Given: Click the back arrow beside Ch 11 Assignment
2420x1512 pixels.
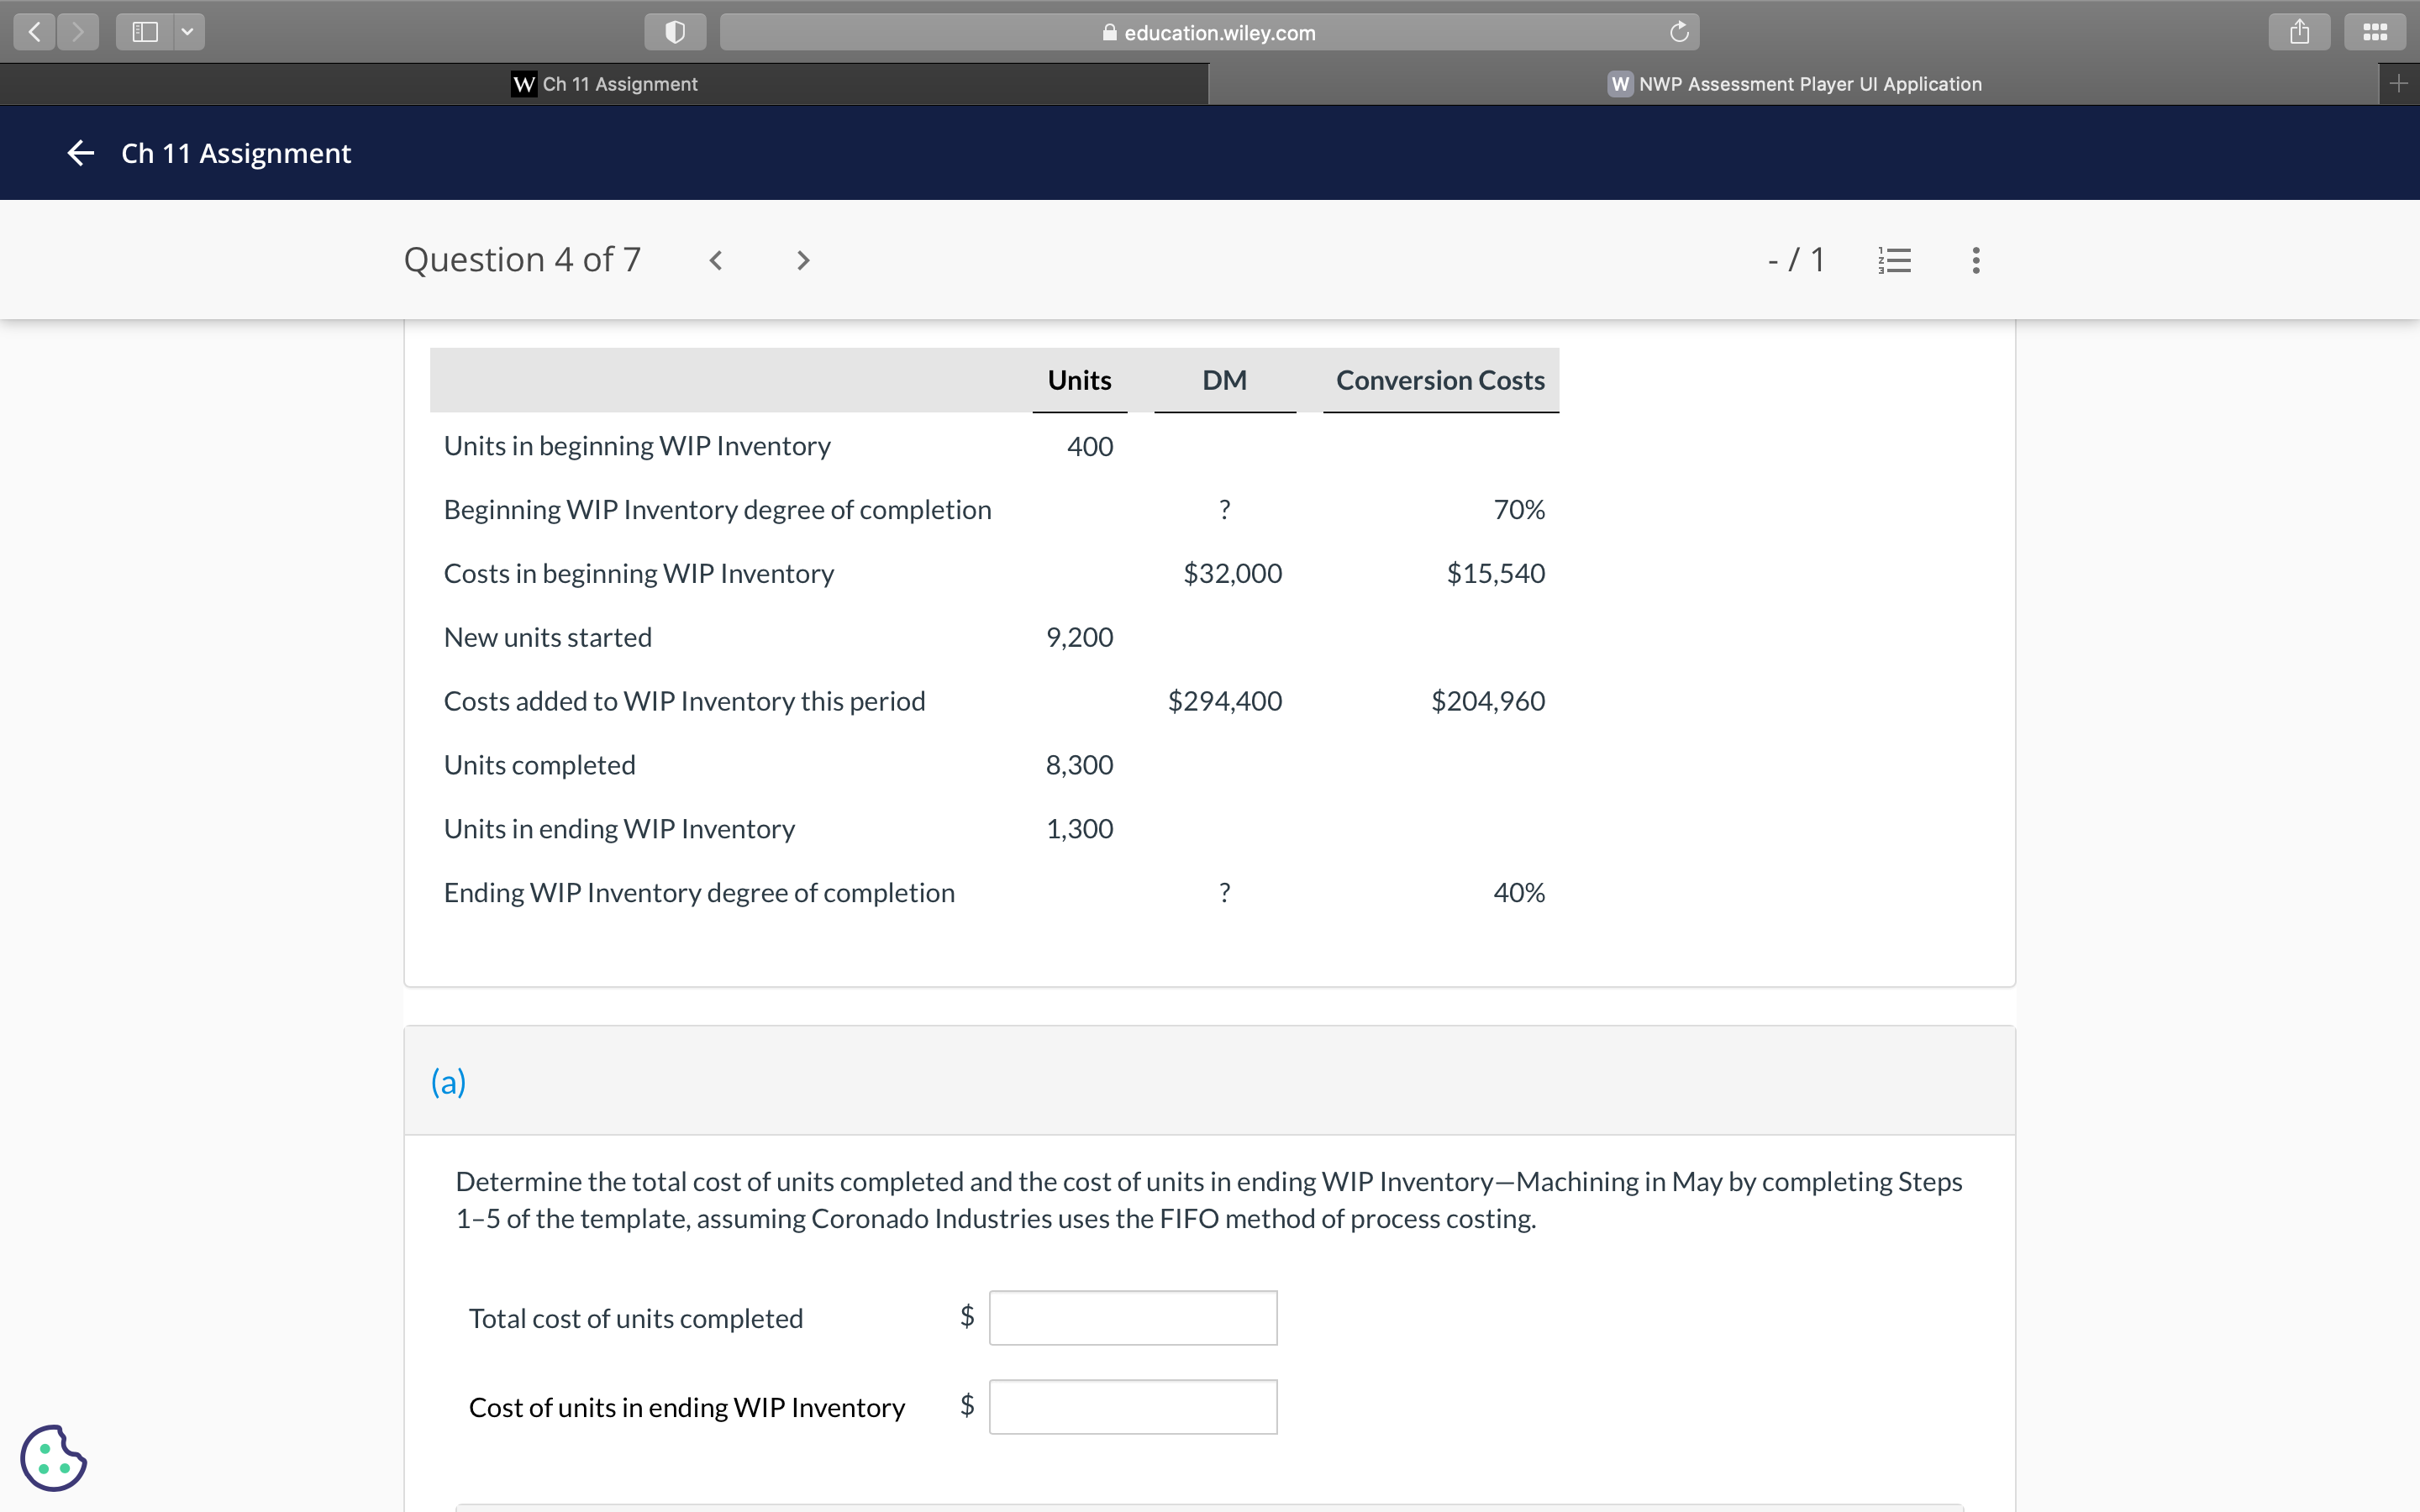Looking at the screenshot, I should point(80,152).
